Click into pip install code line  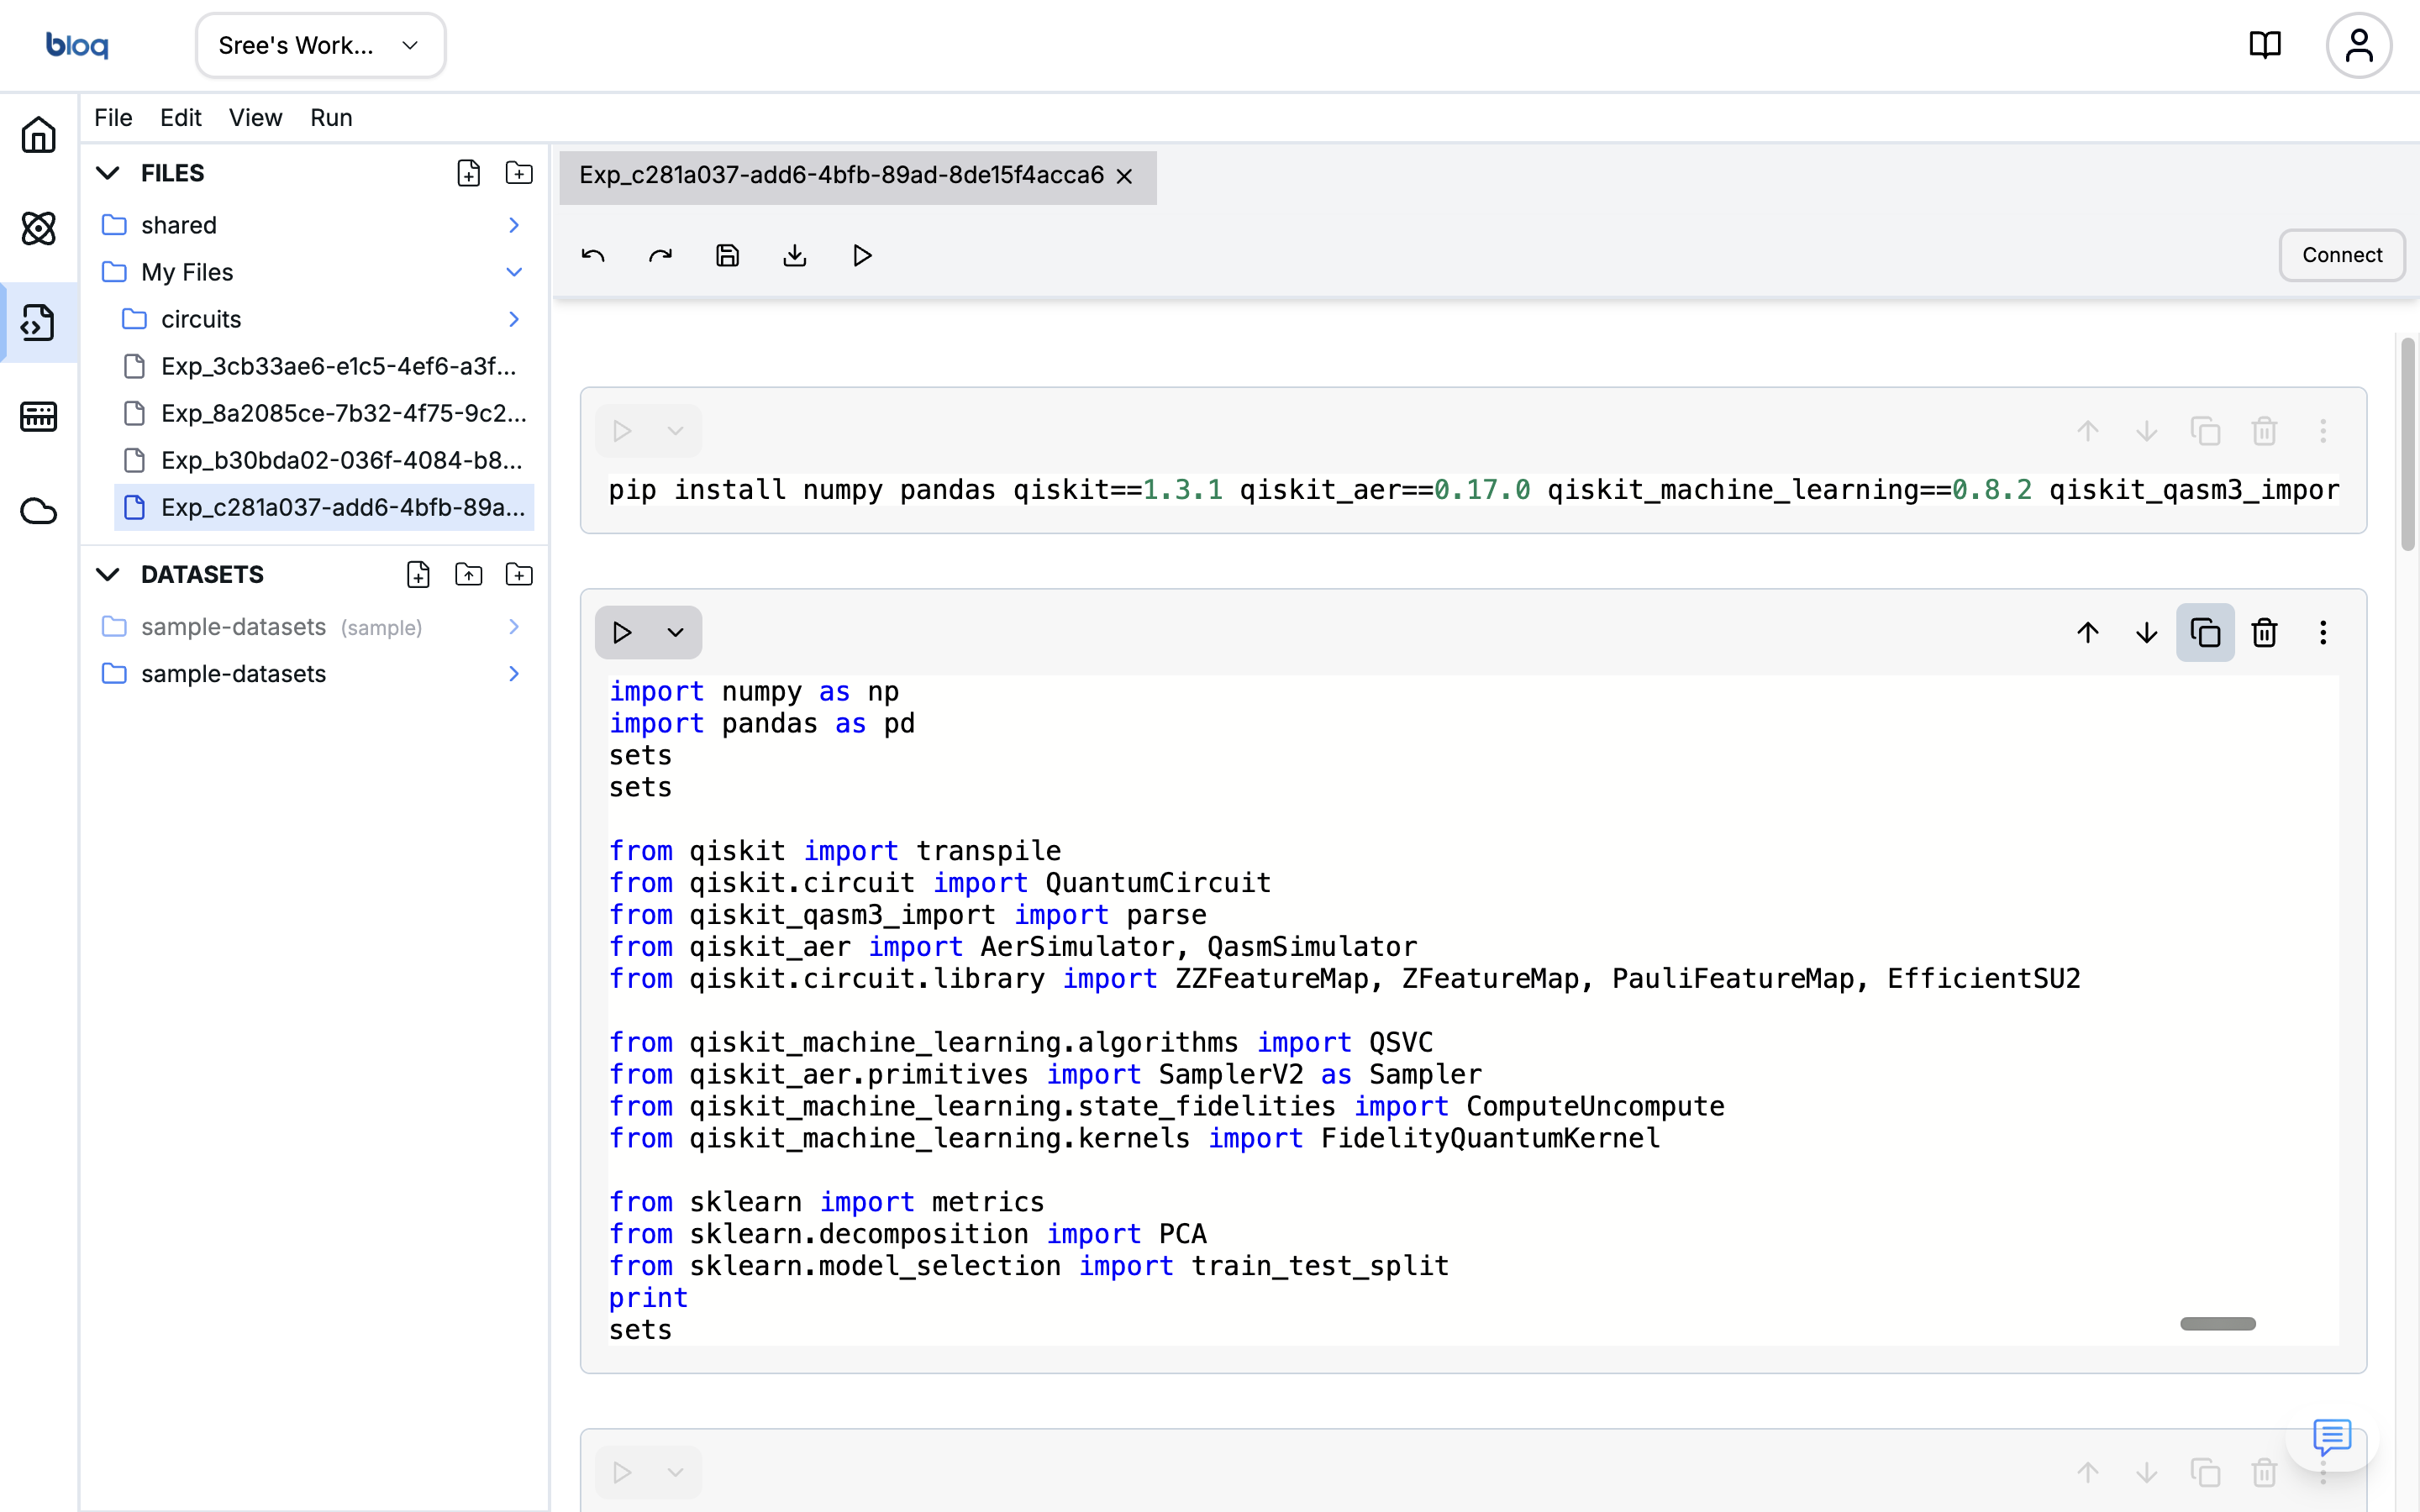click(1473, 489)
